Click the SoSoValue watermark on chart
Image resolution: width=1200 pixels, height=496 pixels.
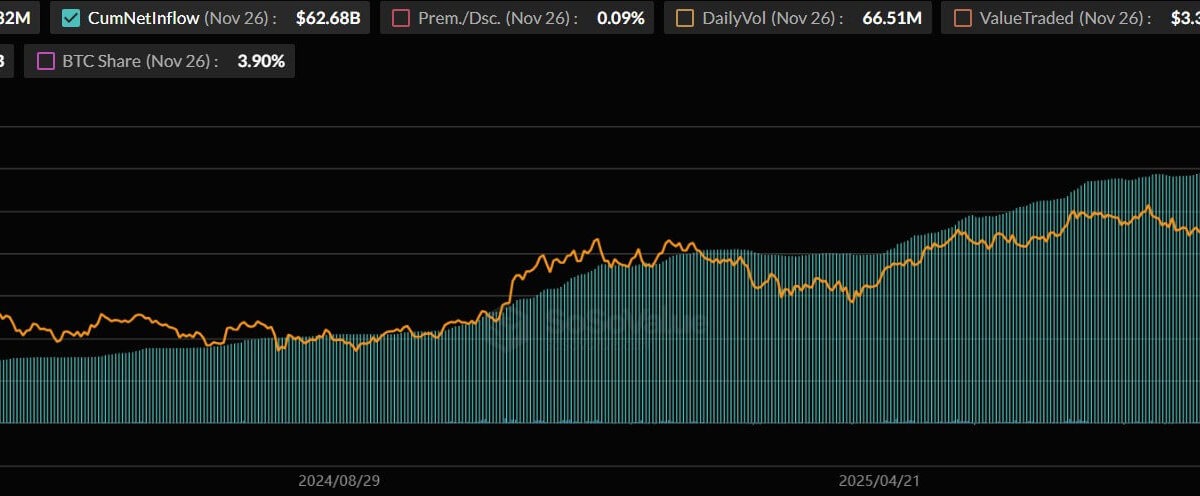point(600,322)
